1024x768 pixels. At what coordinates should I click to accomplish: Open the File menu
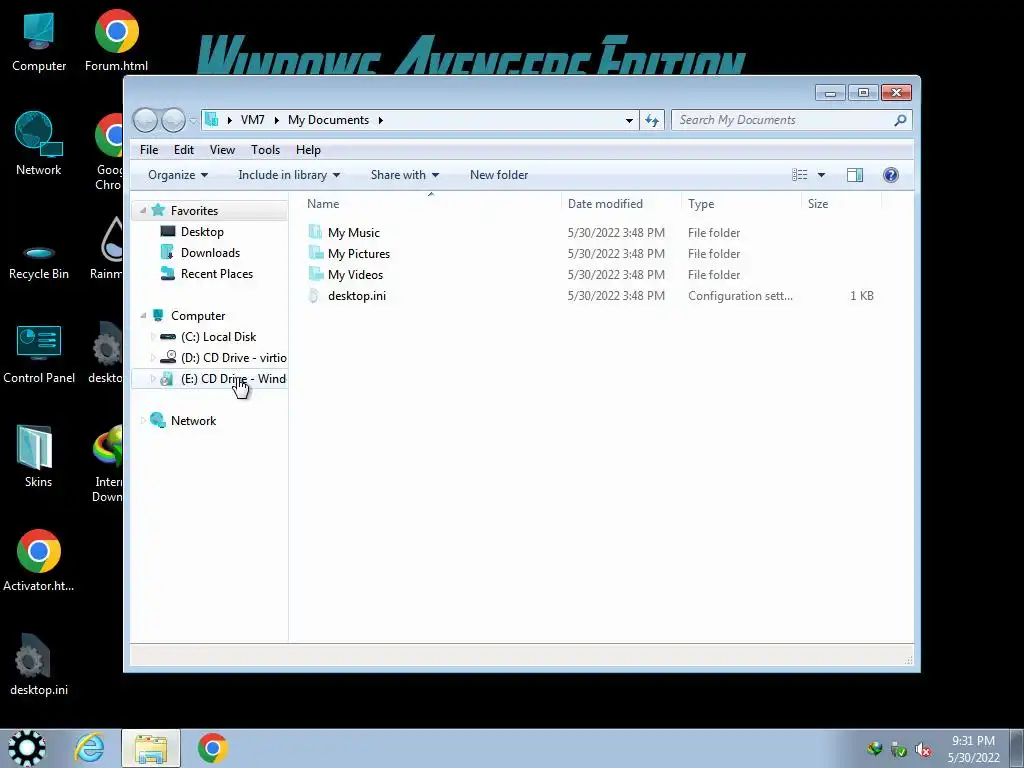click(149, 150)
